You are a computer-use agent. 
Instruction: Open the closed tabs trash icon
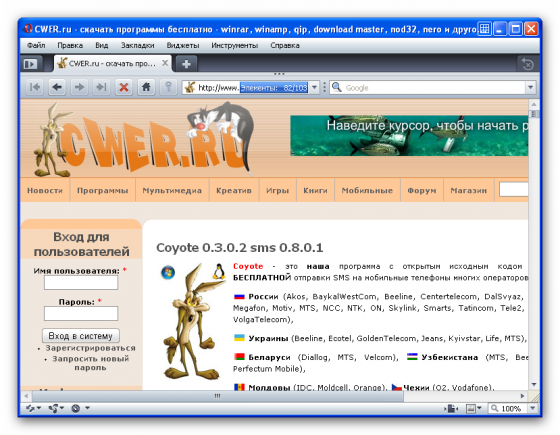click(x=528, y=64)
